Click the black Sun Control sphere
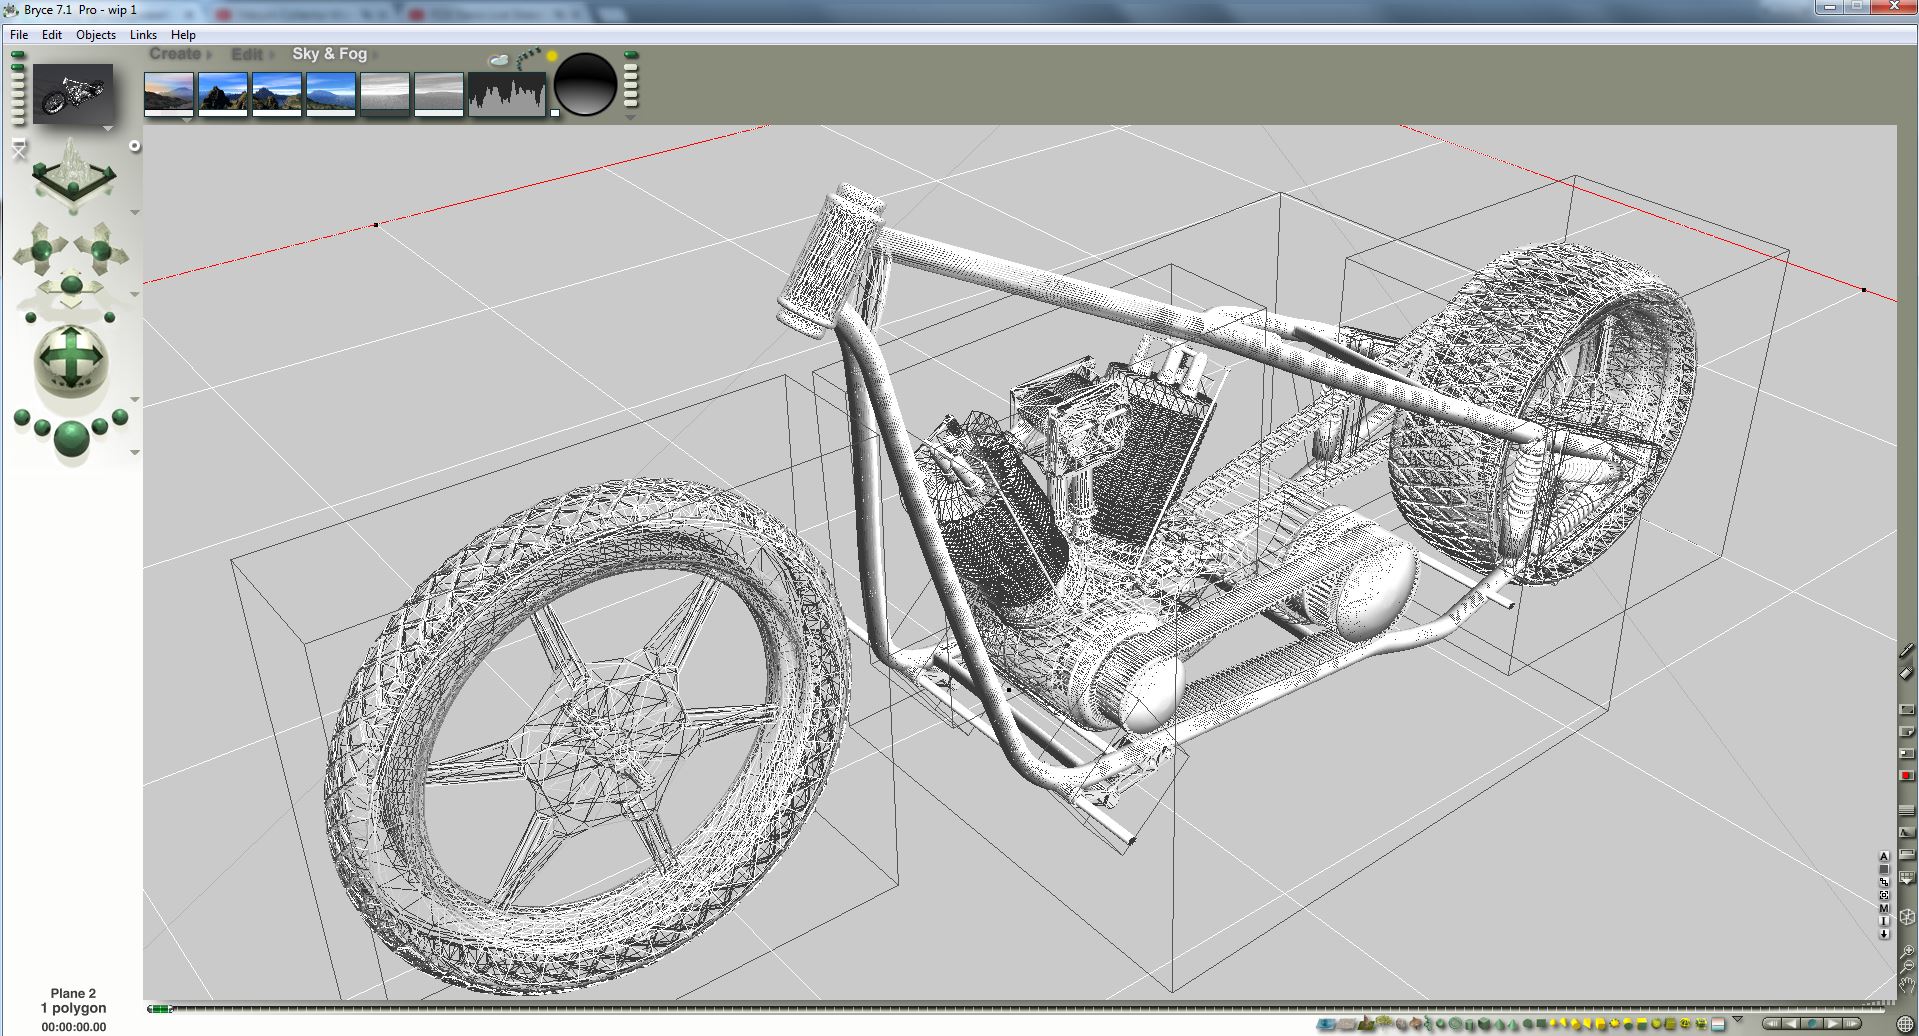Image resolution: width=1919 pixels, height=1036 pixels. 585,84
